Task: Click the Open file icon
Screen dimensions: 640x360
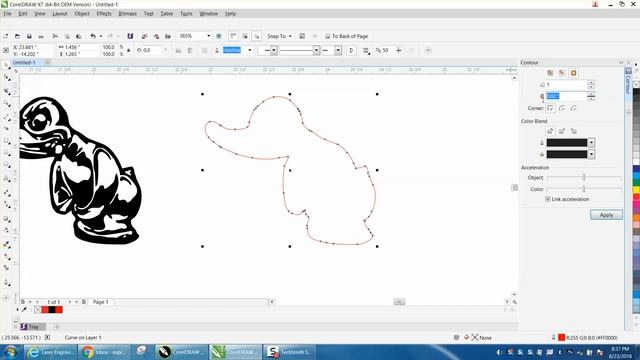Action: 17,36
